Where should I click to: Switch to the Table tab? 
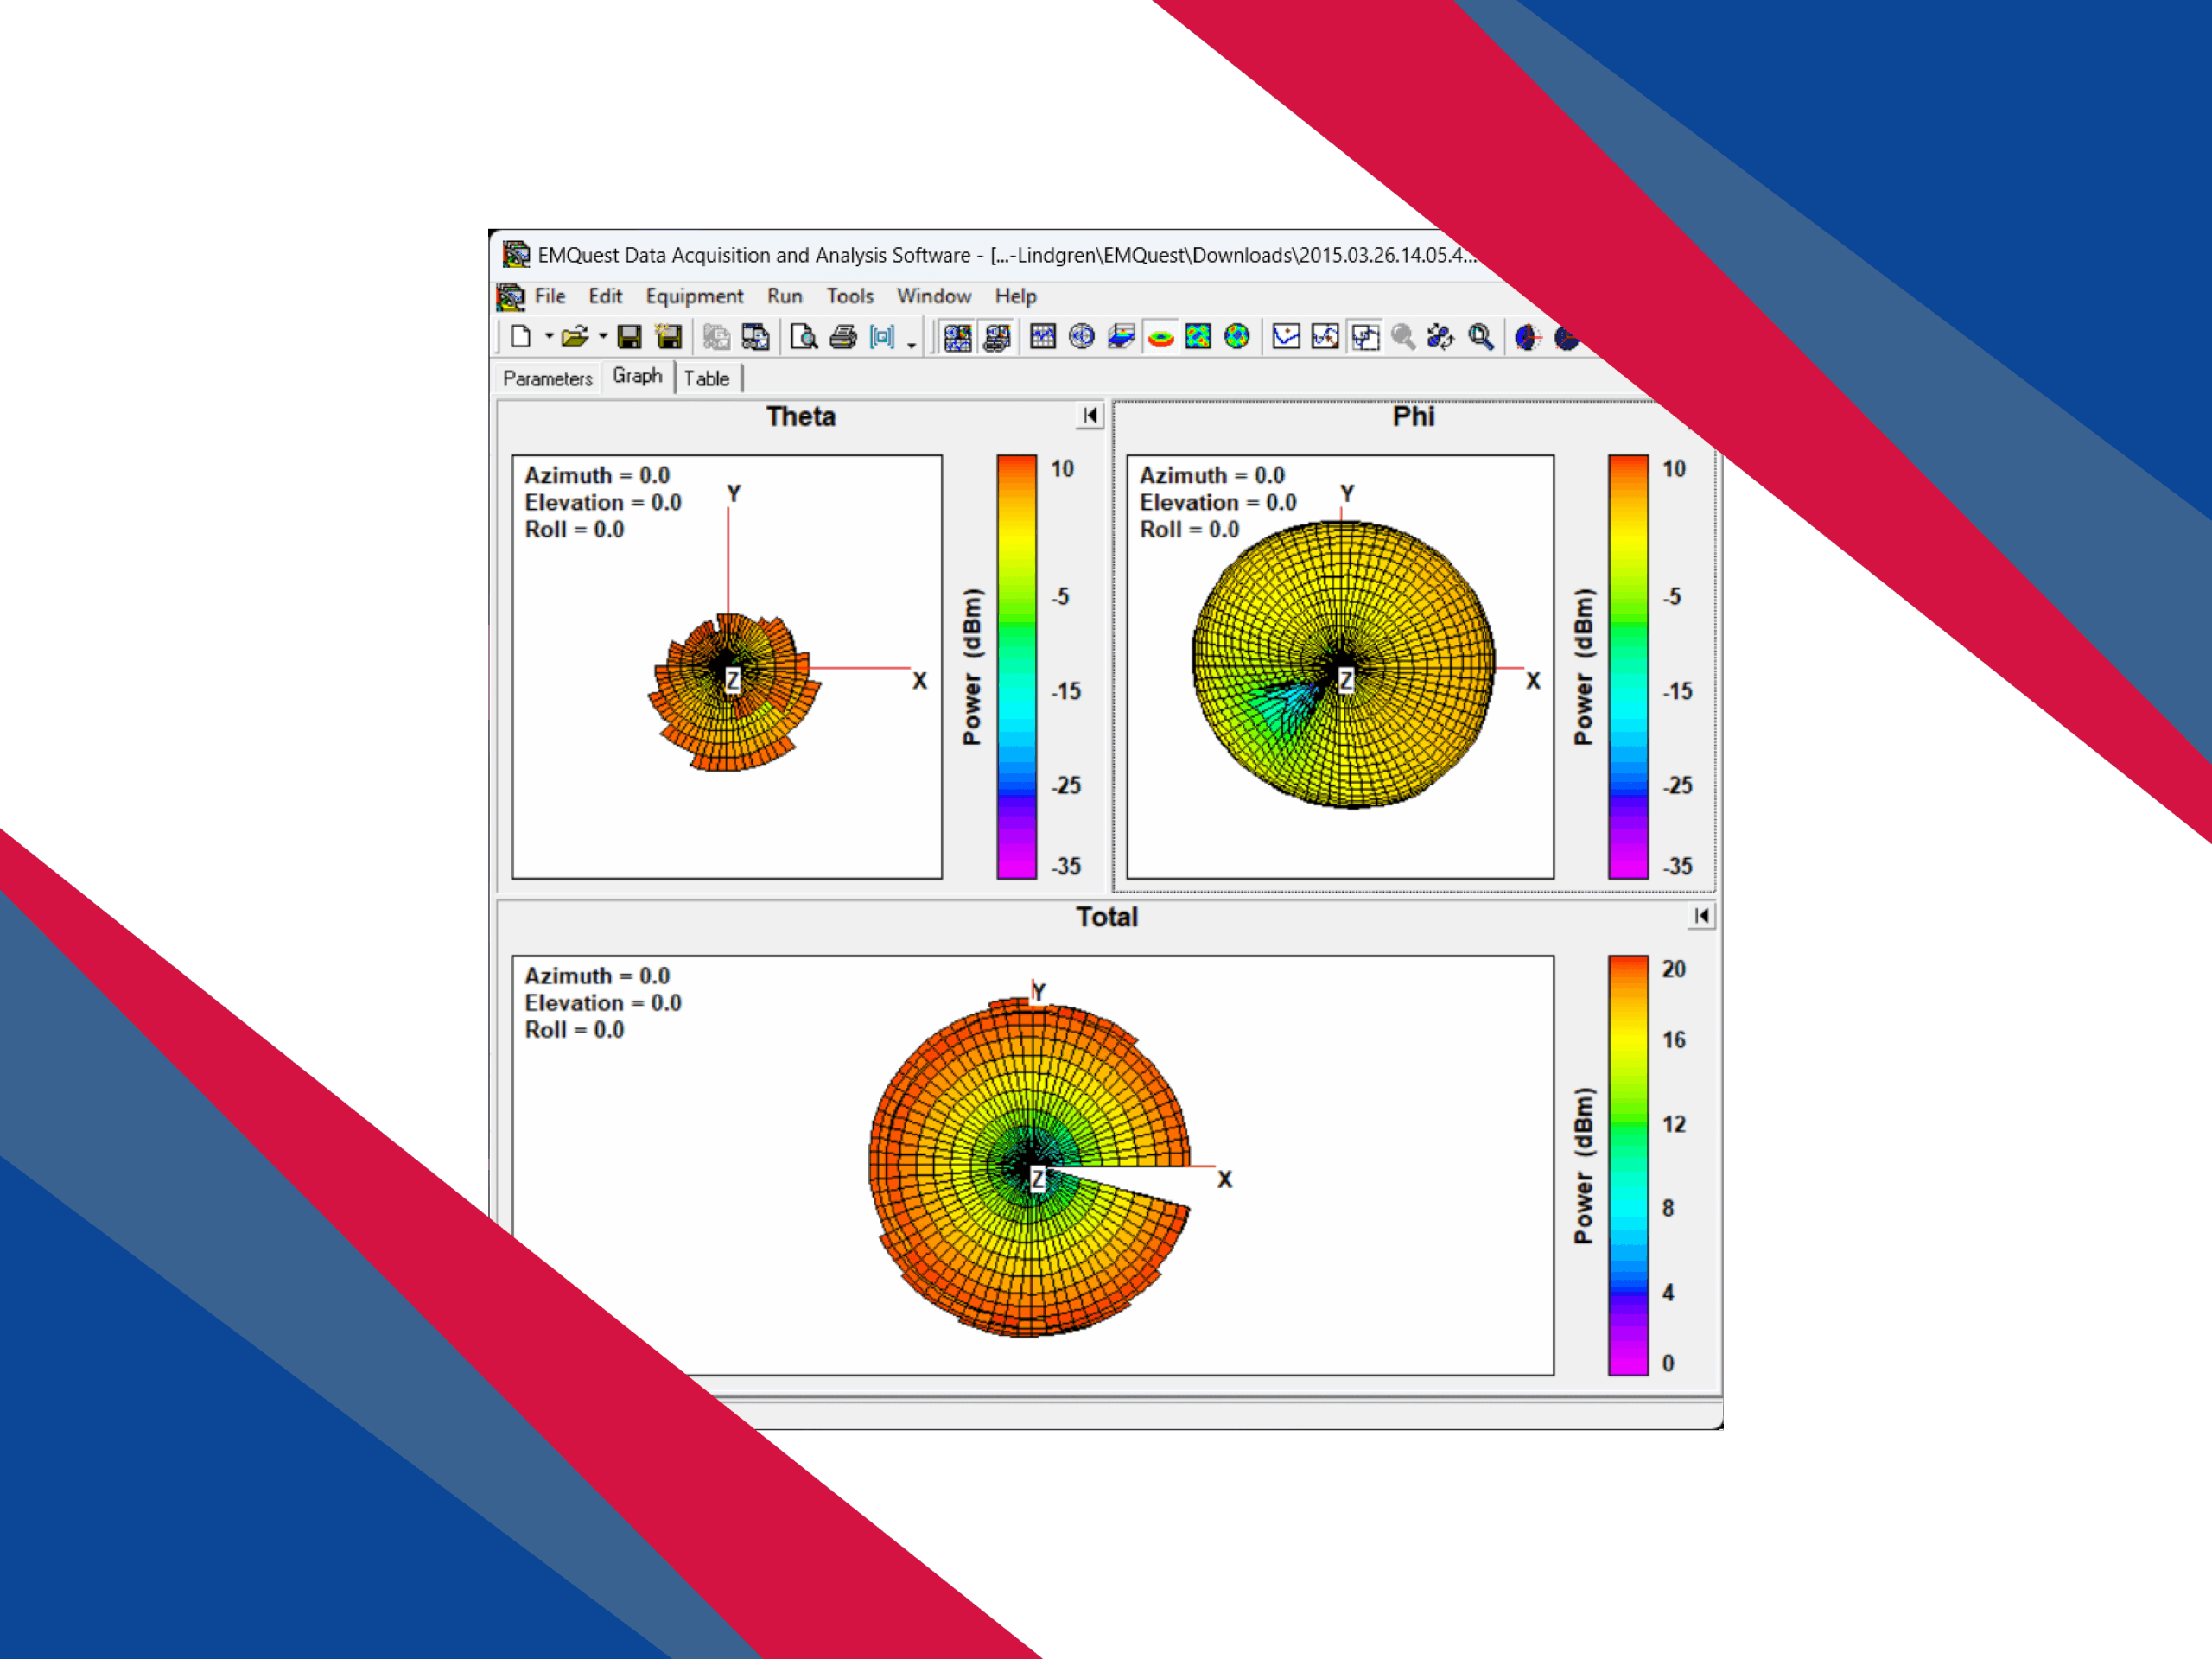click(706, 379)
